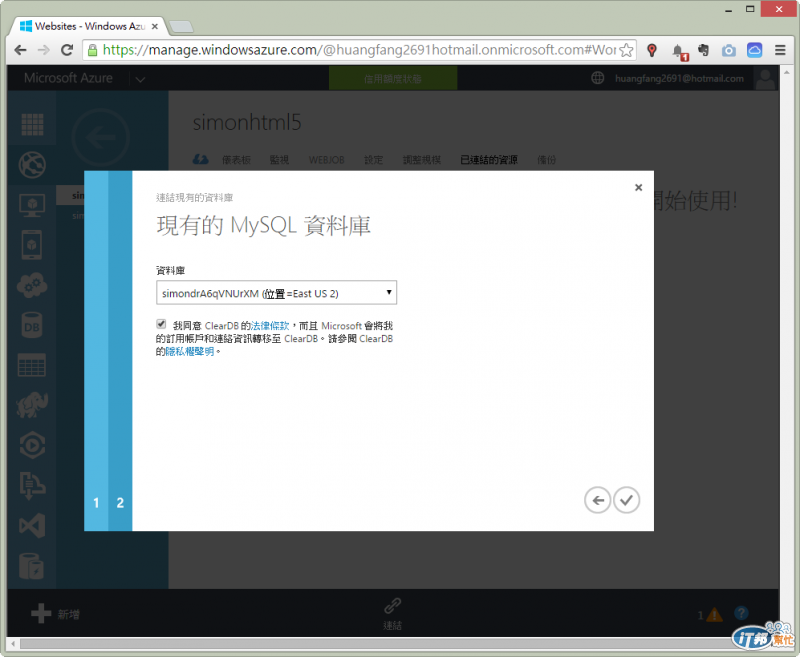This screenshot has height=657, width=800.
Task: Open Websites globe icon in Azure sidebar
Action: click(32, 165)
